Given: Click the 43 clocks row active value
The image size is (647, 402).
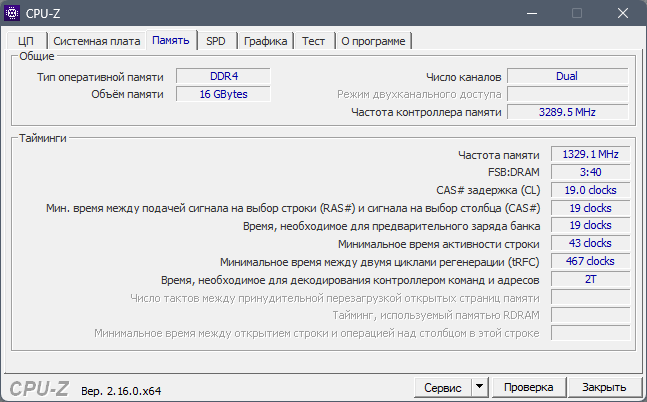Looking at the screenshot, I should [590, 244].
